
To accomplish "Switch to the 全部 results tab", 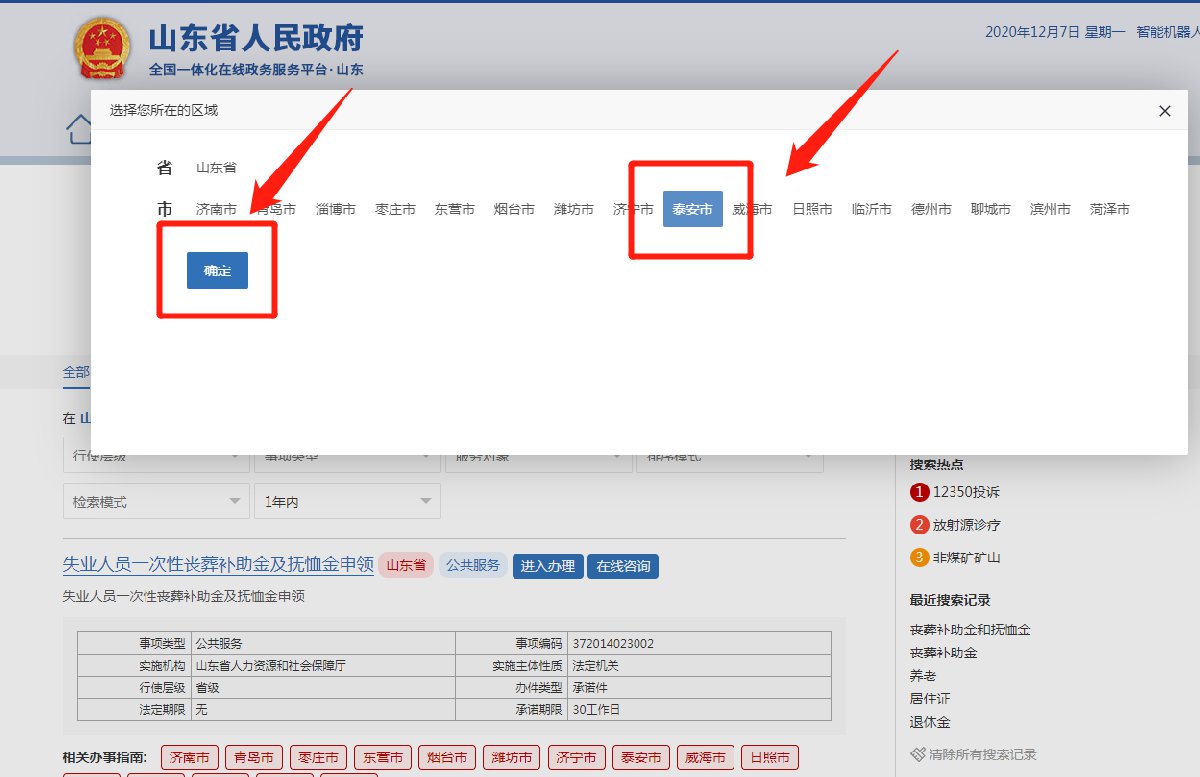I will click(76, 372).
